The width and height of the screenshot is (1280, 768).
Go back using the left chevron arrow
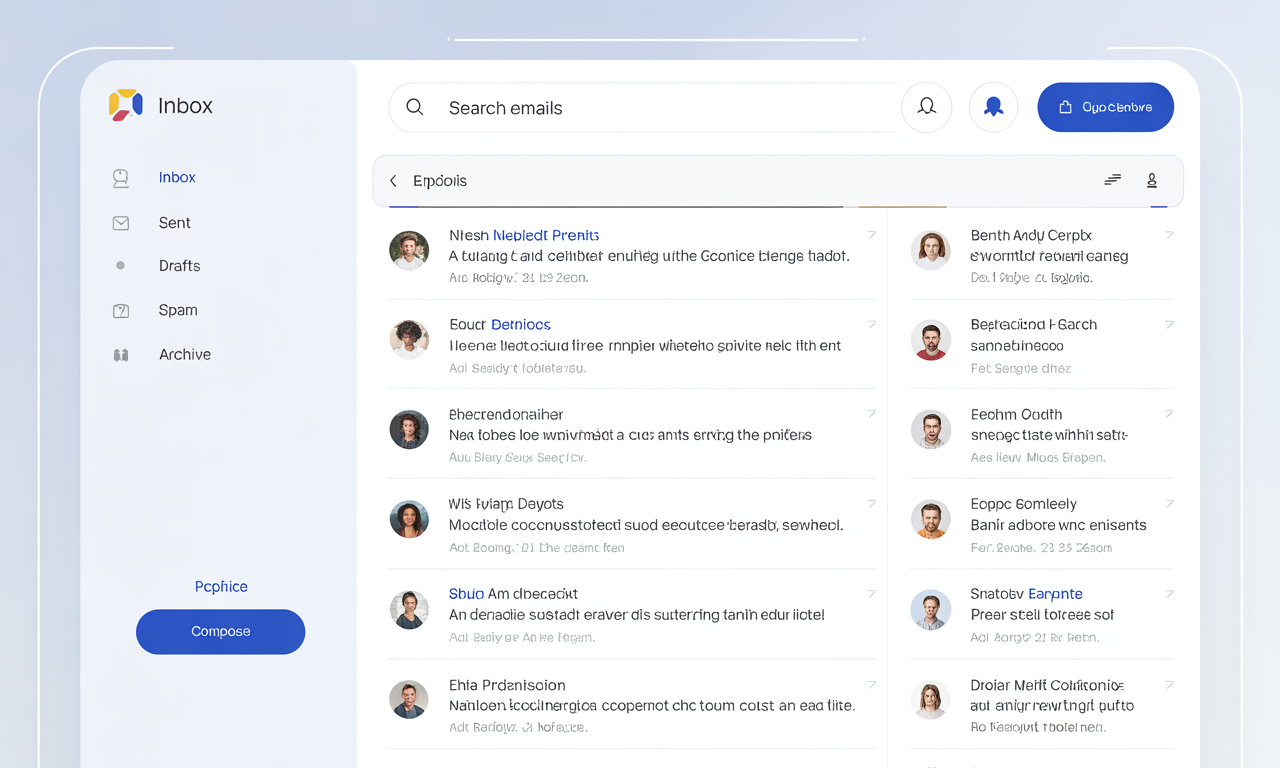click(x=393, y=181)
